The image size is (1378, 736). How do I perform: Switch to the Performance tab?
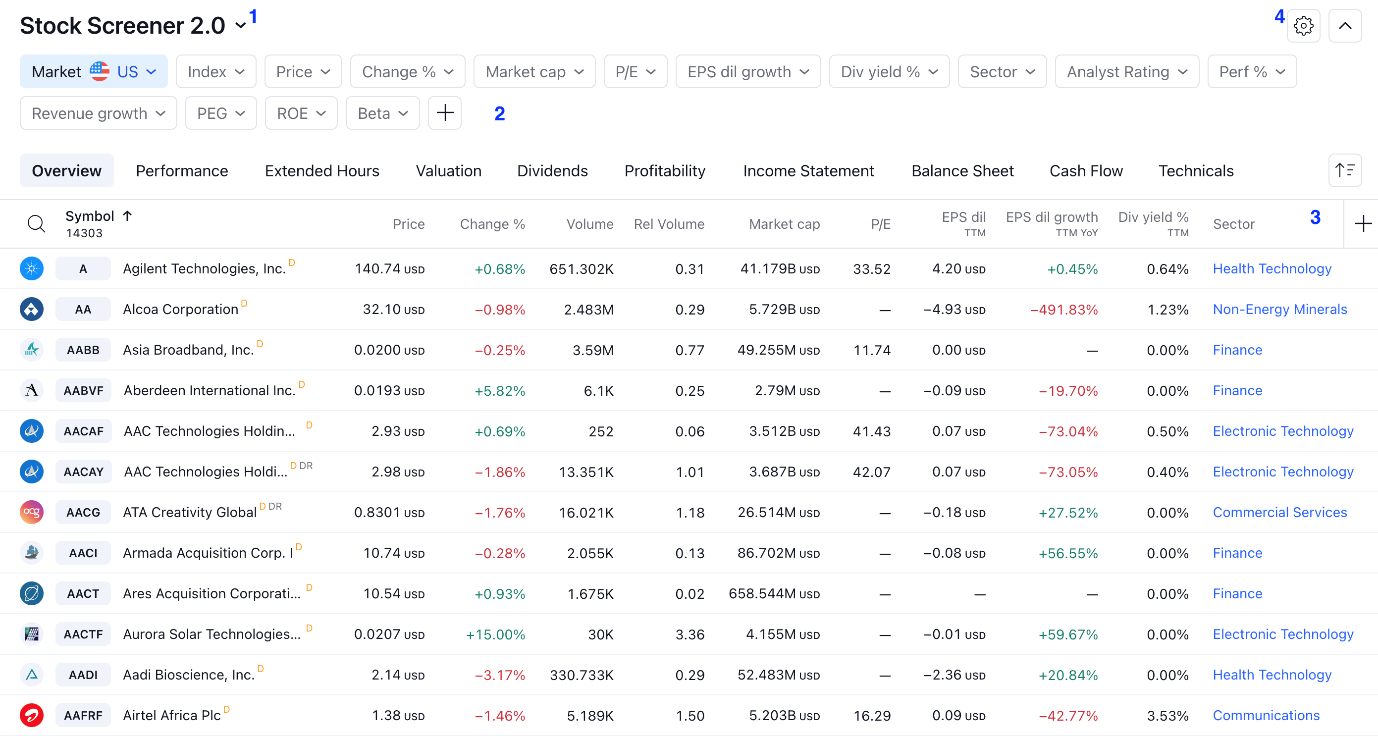[x=182, y=170]
